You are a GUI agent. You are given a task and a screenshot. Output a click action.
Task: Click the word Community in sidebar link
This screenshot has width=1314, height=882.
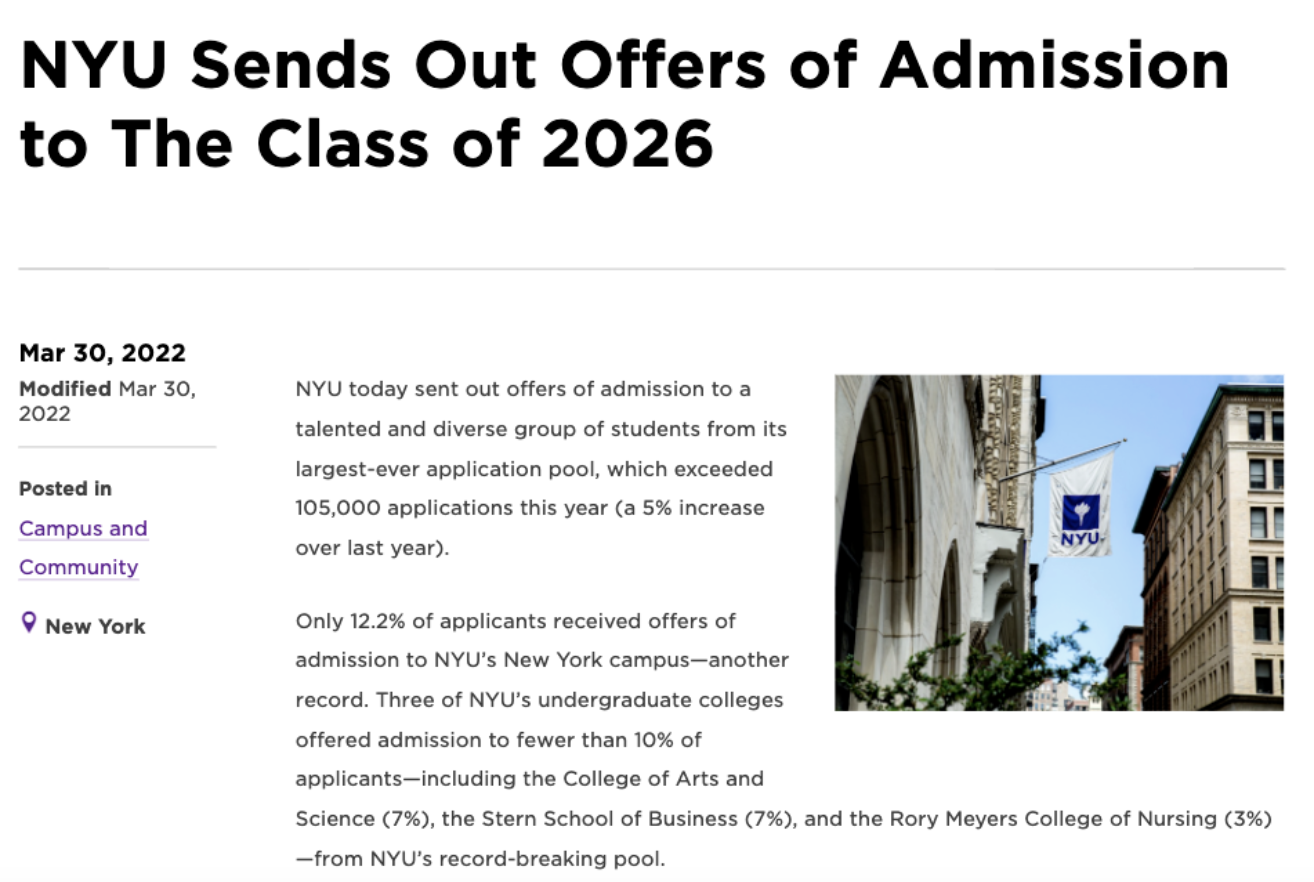point(79,567)
